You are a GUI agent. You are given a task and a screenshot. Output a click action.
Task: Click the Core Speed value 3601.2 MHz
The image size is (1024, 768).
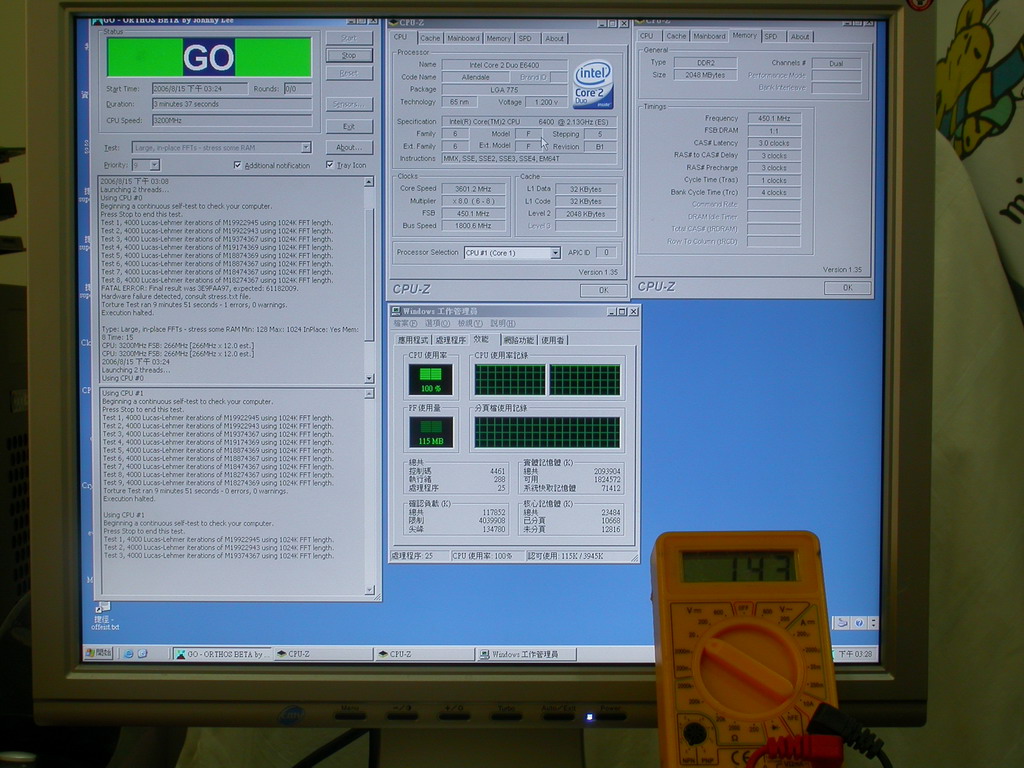pyautogui.click(x=473, y=189)
